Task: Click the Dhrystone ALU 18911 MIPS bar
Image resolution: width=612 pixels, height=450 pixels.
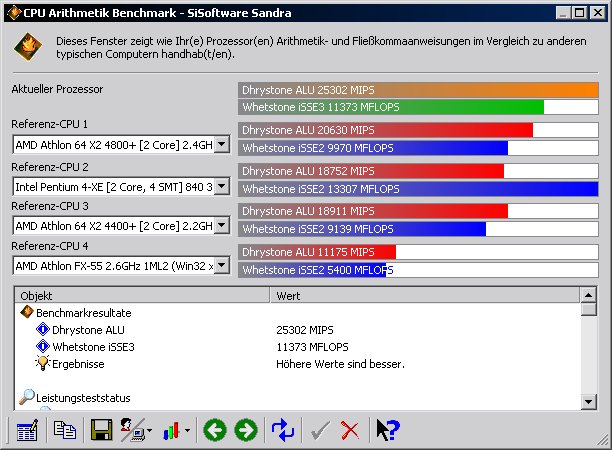Action: [x=418, y=211]
